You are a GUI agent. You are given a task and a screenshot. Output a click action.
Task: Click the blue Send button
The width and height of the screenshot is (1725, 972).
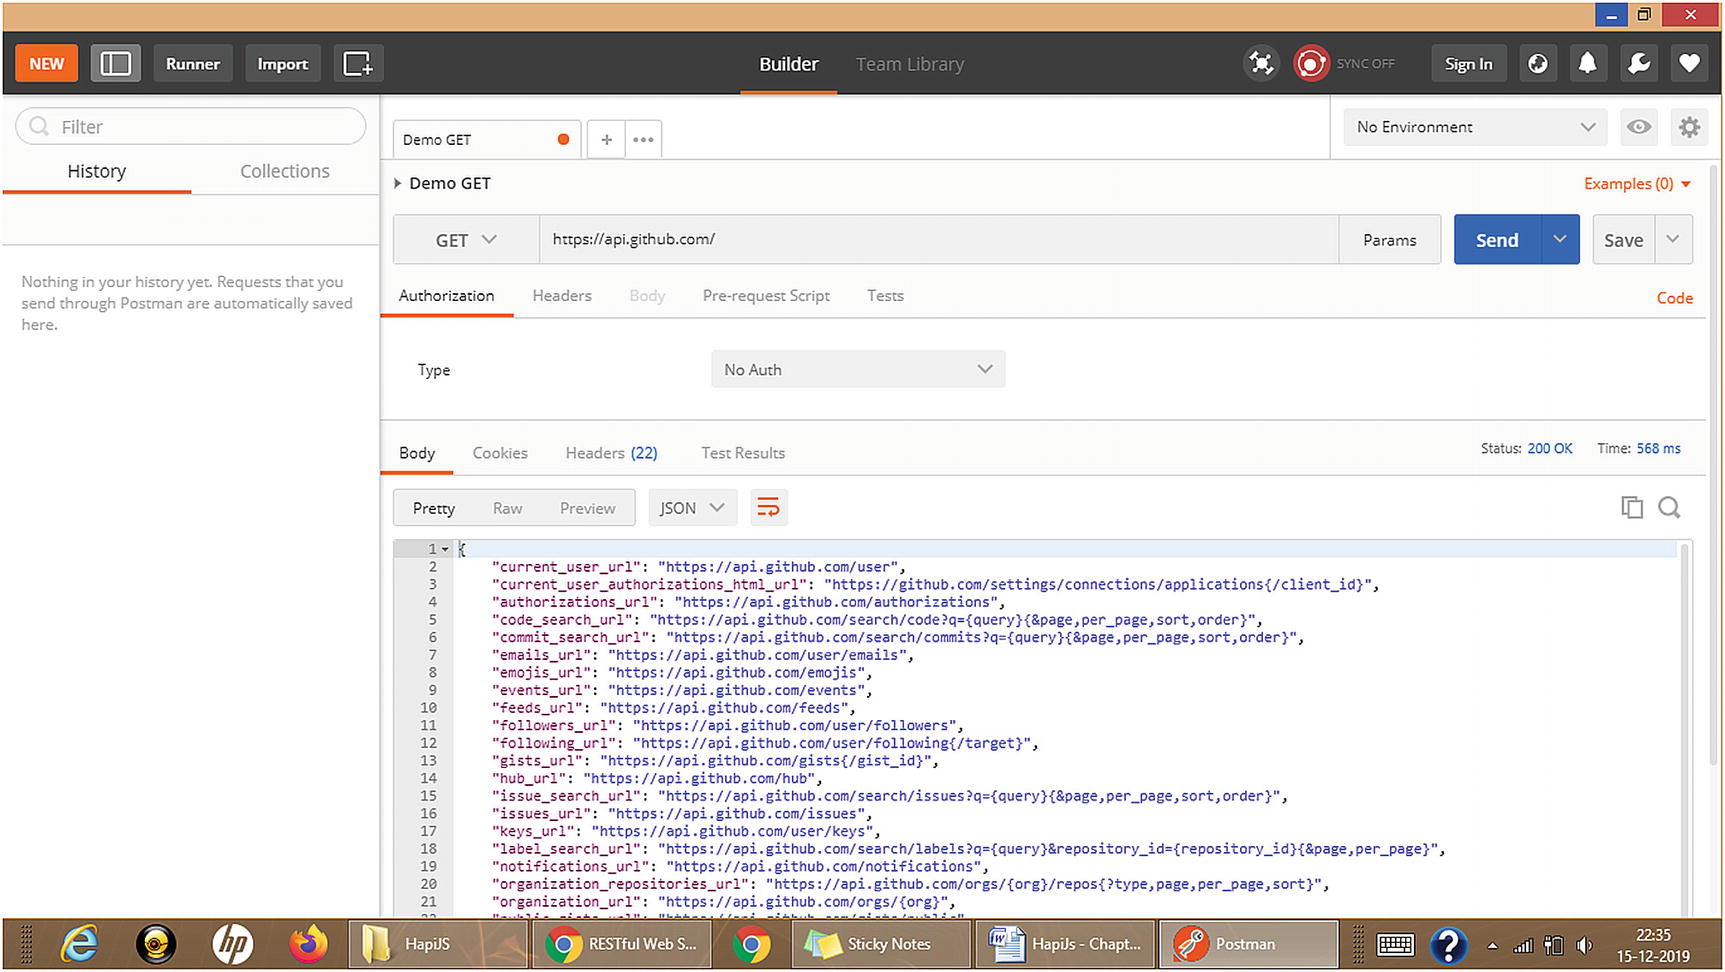click(x=1496, y=240)
